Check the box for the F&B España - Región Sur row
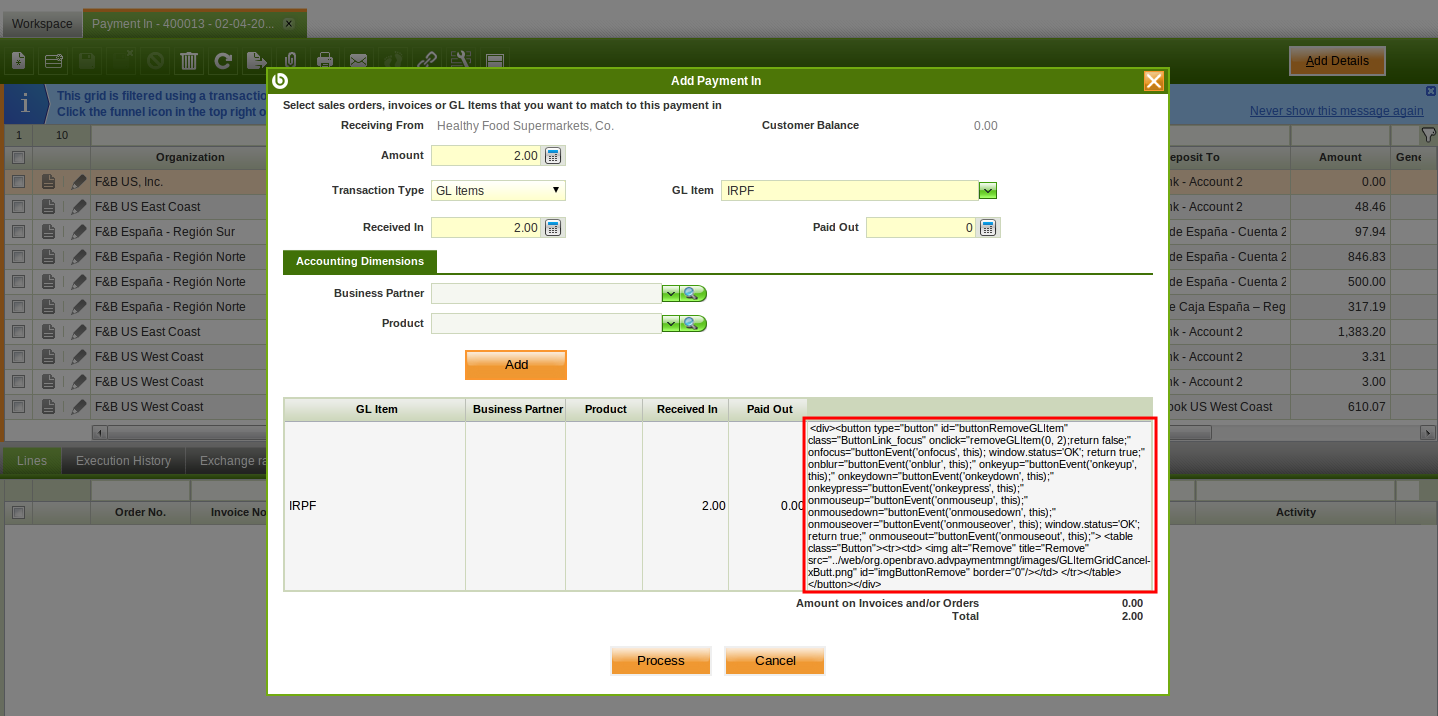The image size is (1438, 716). [x=18, y=232]
